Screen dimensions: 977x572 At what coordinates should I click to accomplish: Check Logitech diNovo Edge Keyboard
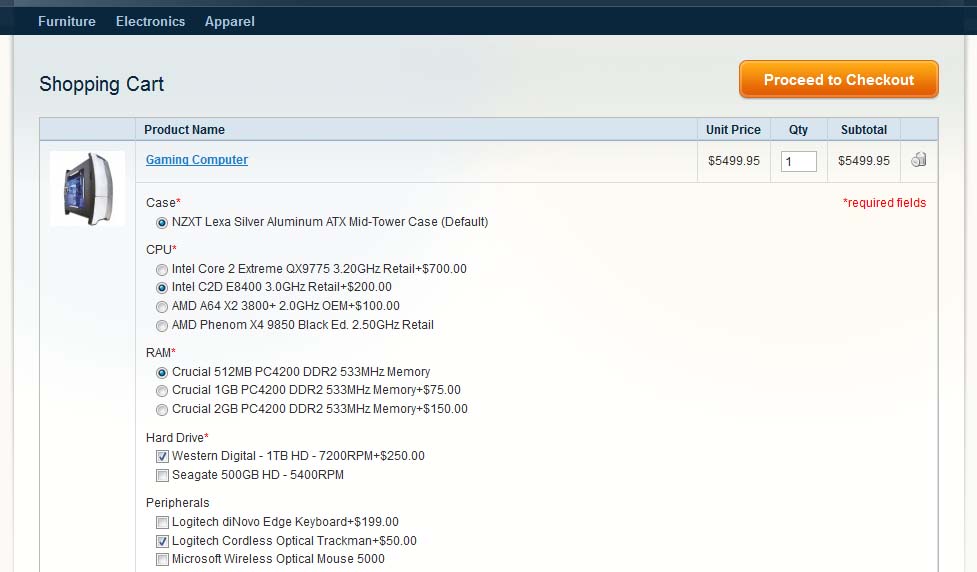[163, 522]
